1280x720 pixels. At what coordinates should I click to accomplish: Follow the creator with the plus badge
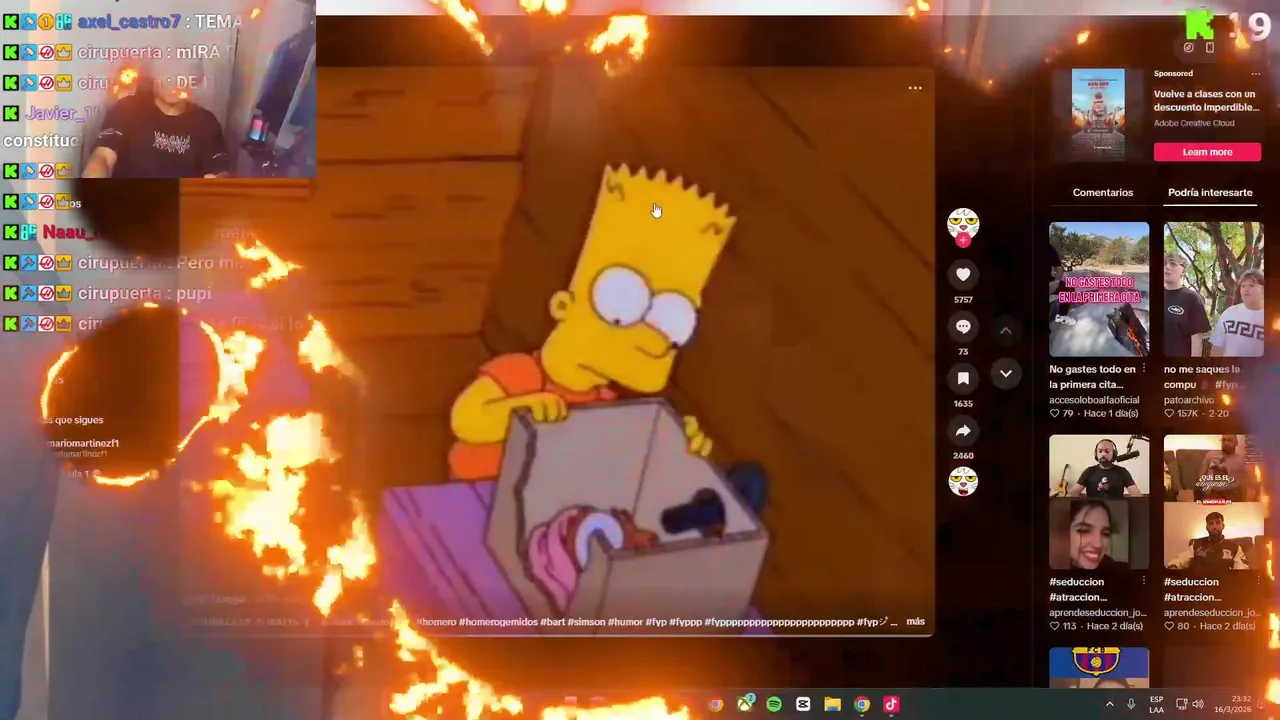(x=963, y=241)
